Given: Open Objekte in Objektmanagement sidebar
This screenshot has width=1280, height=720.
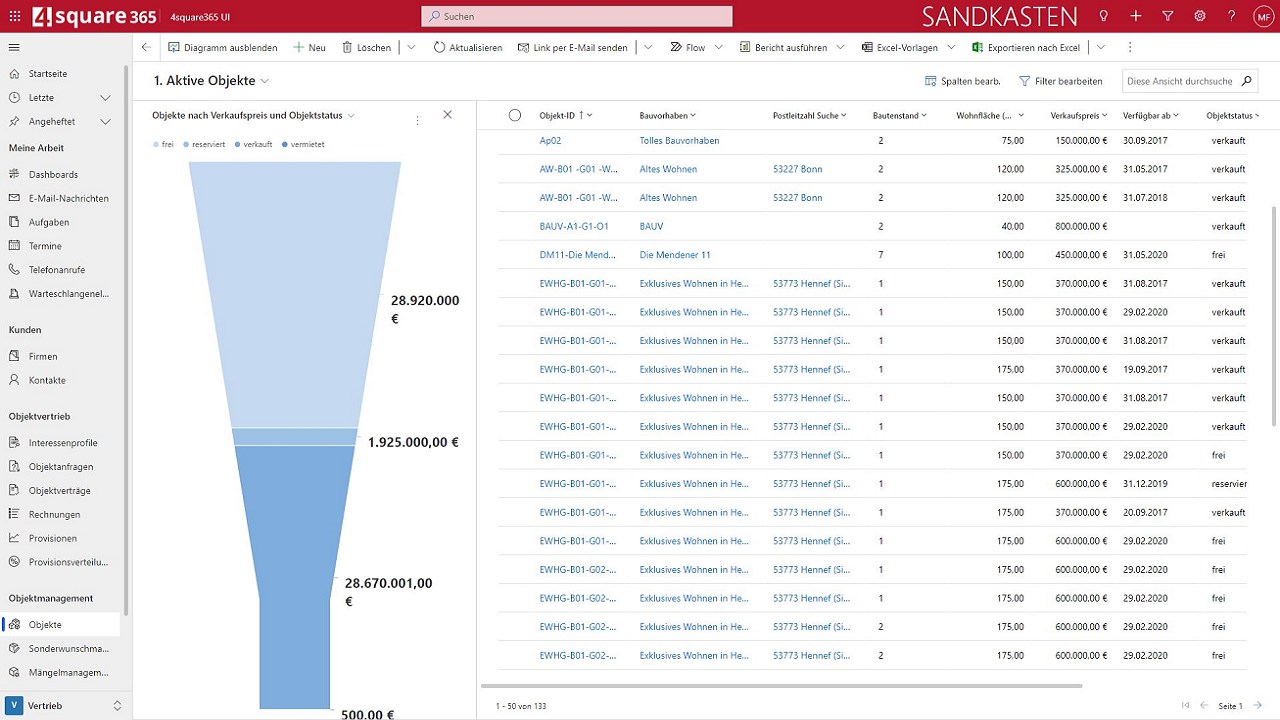Looking at the screenshot, I should (x=60, y=624).
